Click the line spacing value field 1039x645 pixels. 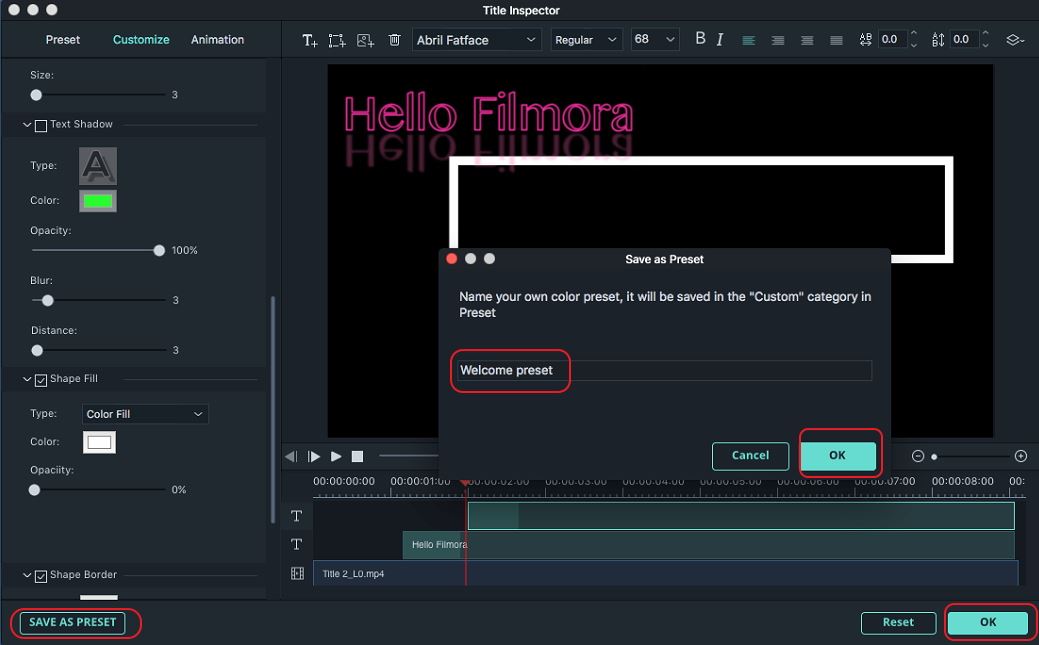click(964, 40)
